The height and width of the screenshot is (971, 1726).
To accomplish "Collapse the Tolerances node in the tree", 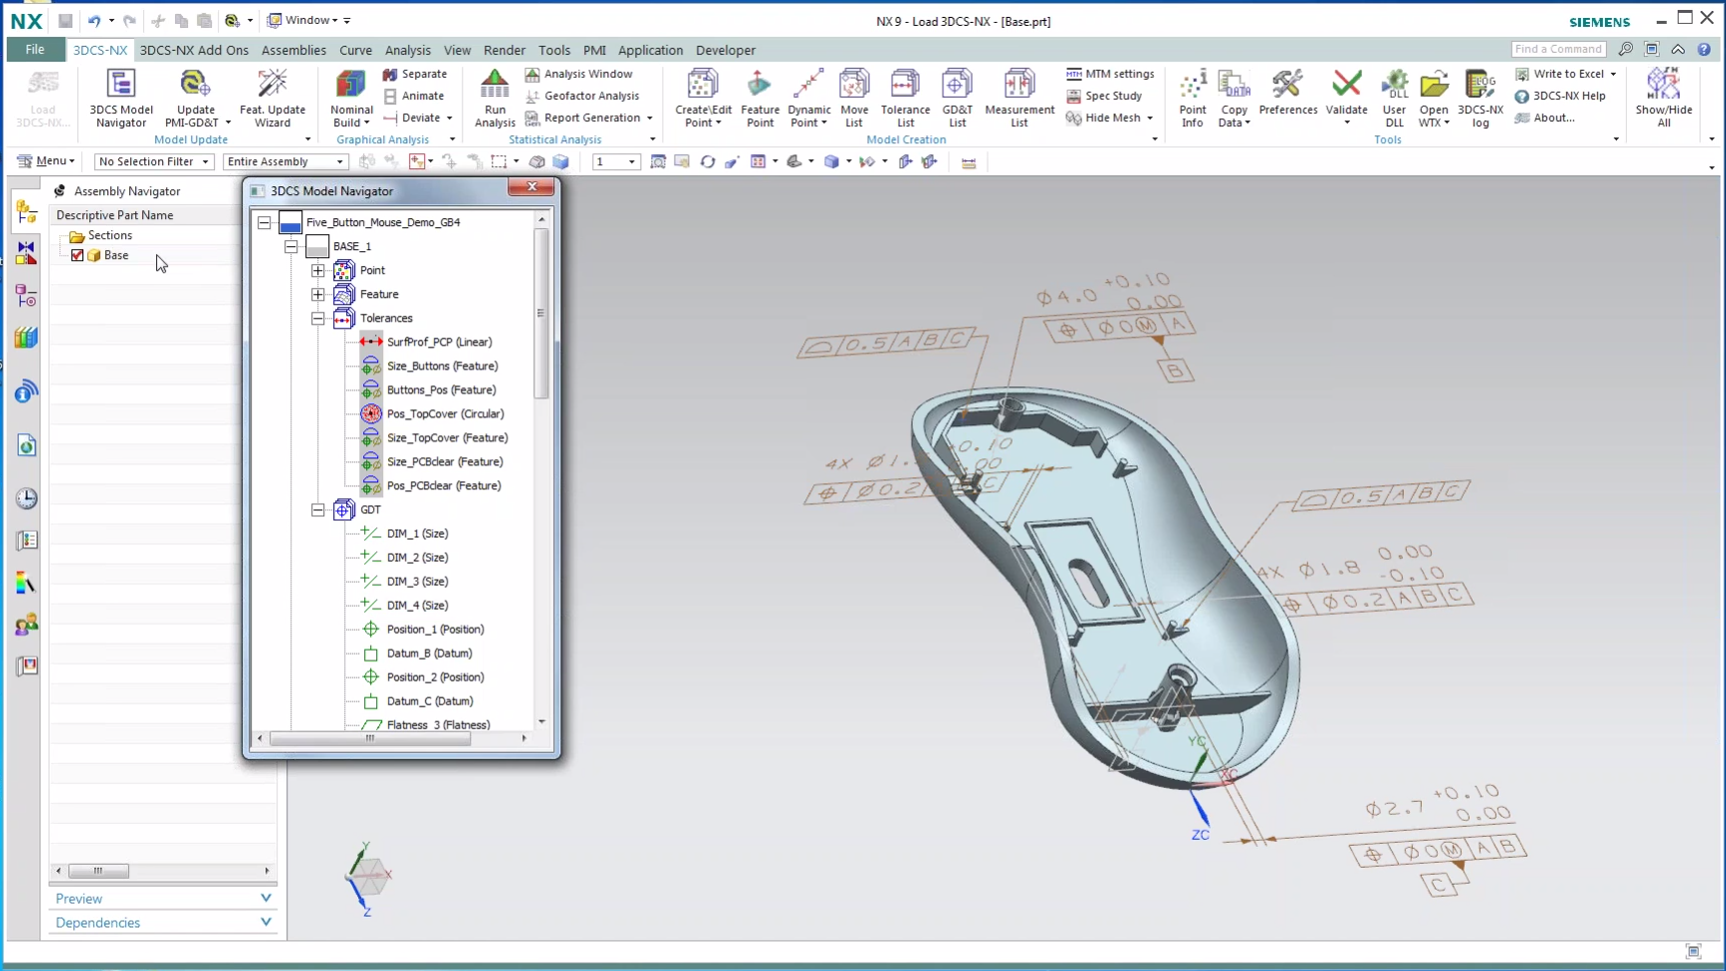I will point(317,318).
